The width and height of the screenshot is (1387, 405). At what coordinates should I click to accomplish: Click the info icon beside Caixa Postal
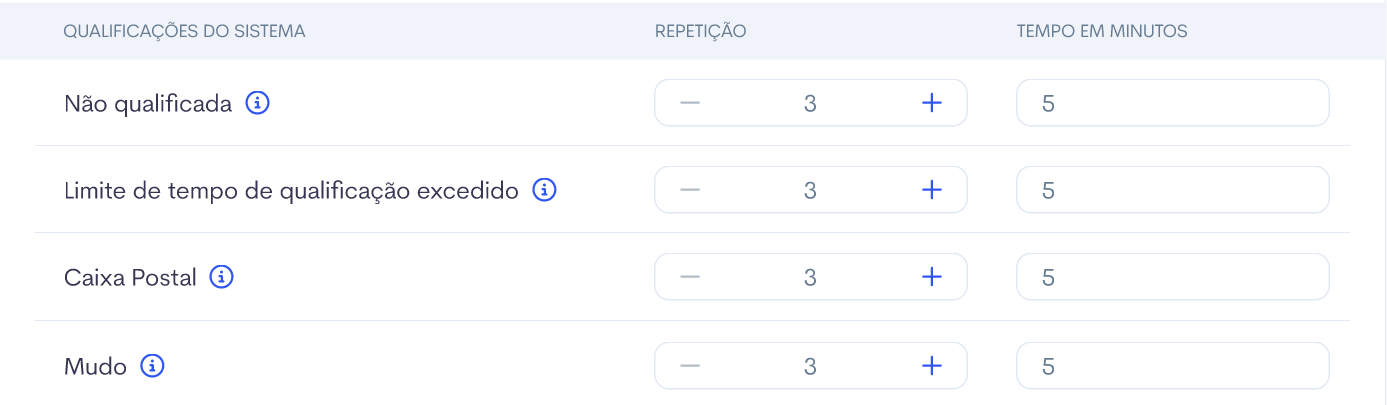pos(221,277)
